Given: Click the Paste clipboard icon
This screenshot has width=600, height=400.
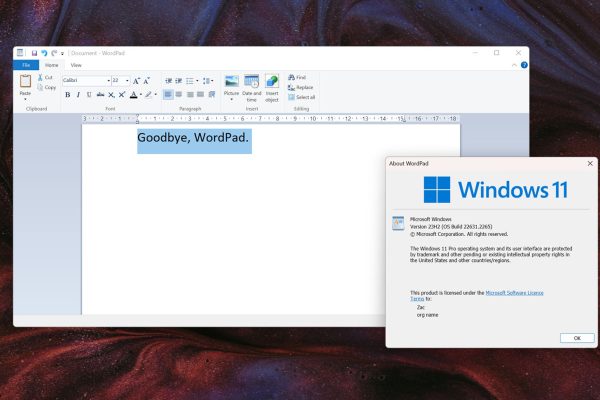Looking at the screenshot, I should point(25,81).
